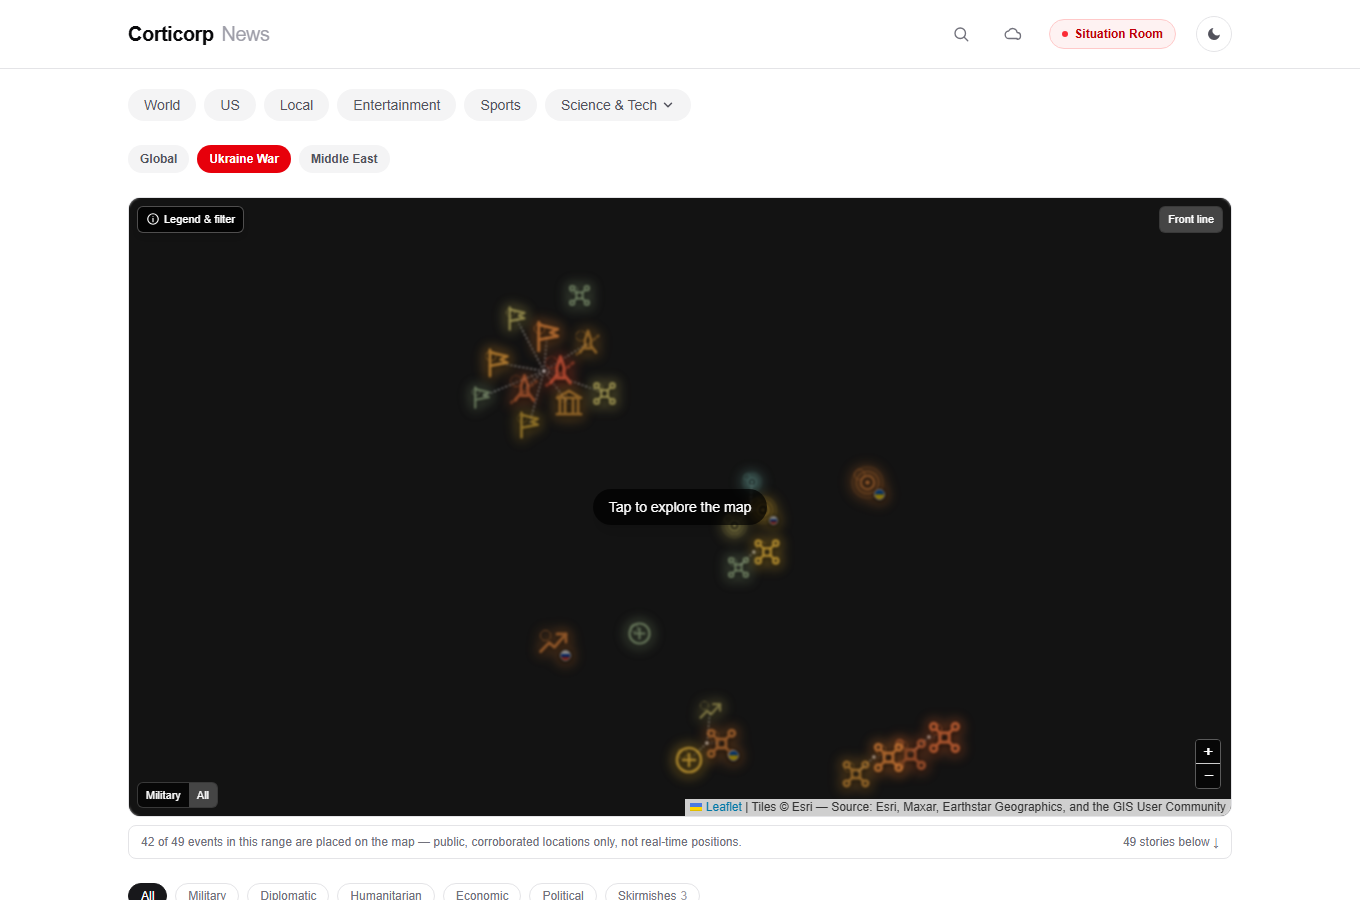Screen dimensions: 1360x900
Task: Click the olive trend-arrow marker above the drone
Action: tap(710, 711)
